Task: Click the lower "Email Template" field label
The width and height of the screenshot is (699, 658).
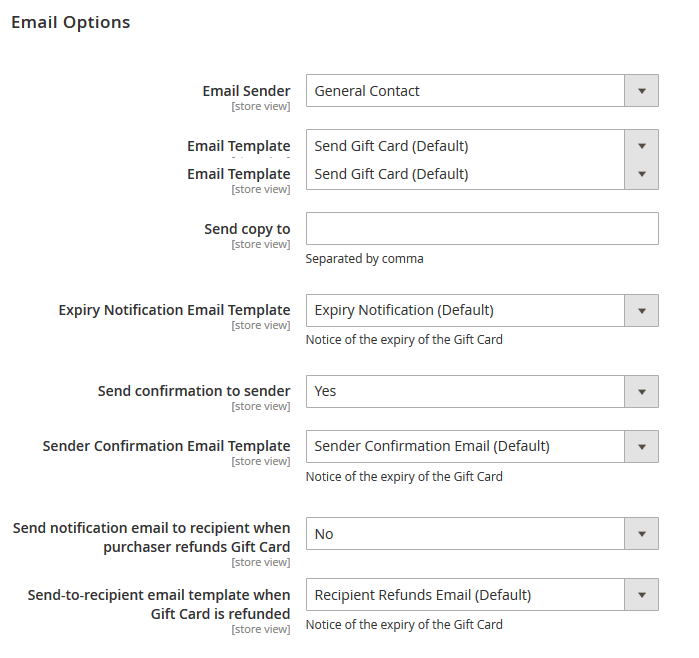Action: tap(238, 174)
